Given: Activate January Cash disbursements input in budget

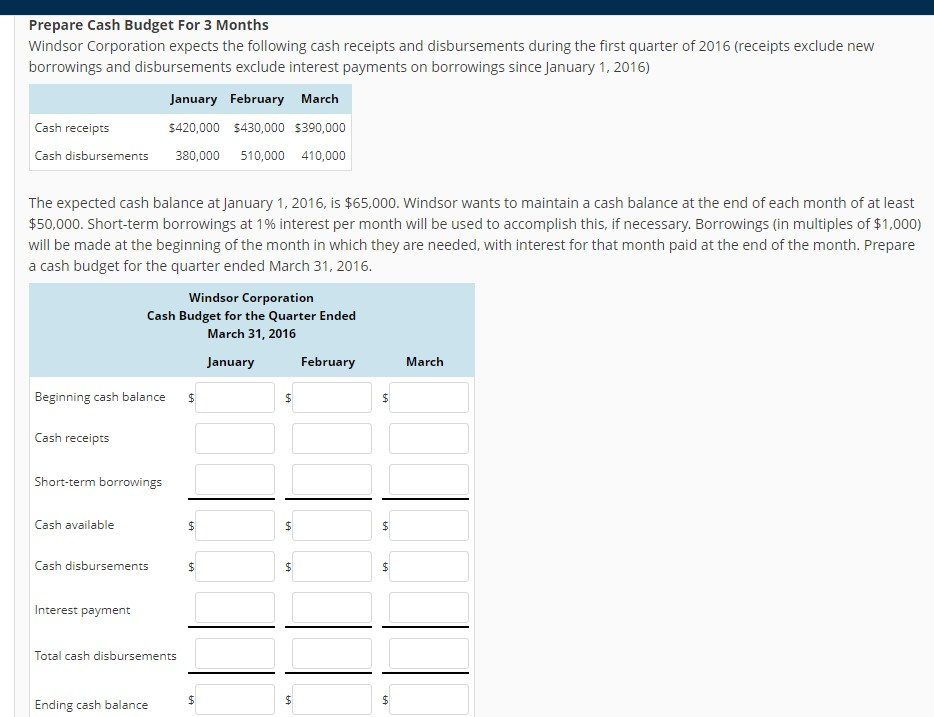Looking at the screenshot, I should [235, 566].
